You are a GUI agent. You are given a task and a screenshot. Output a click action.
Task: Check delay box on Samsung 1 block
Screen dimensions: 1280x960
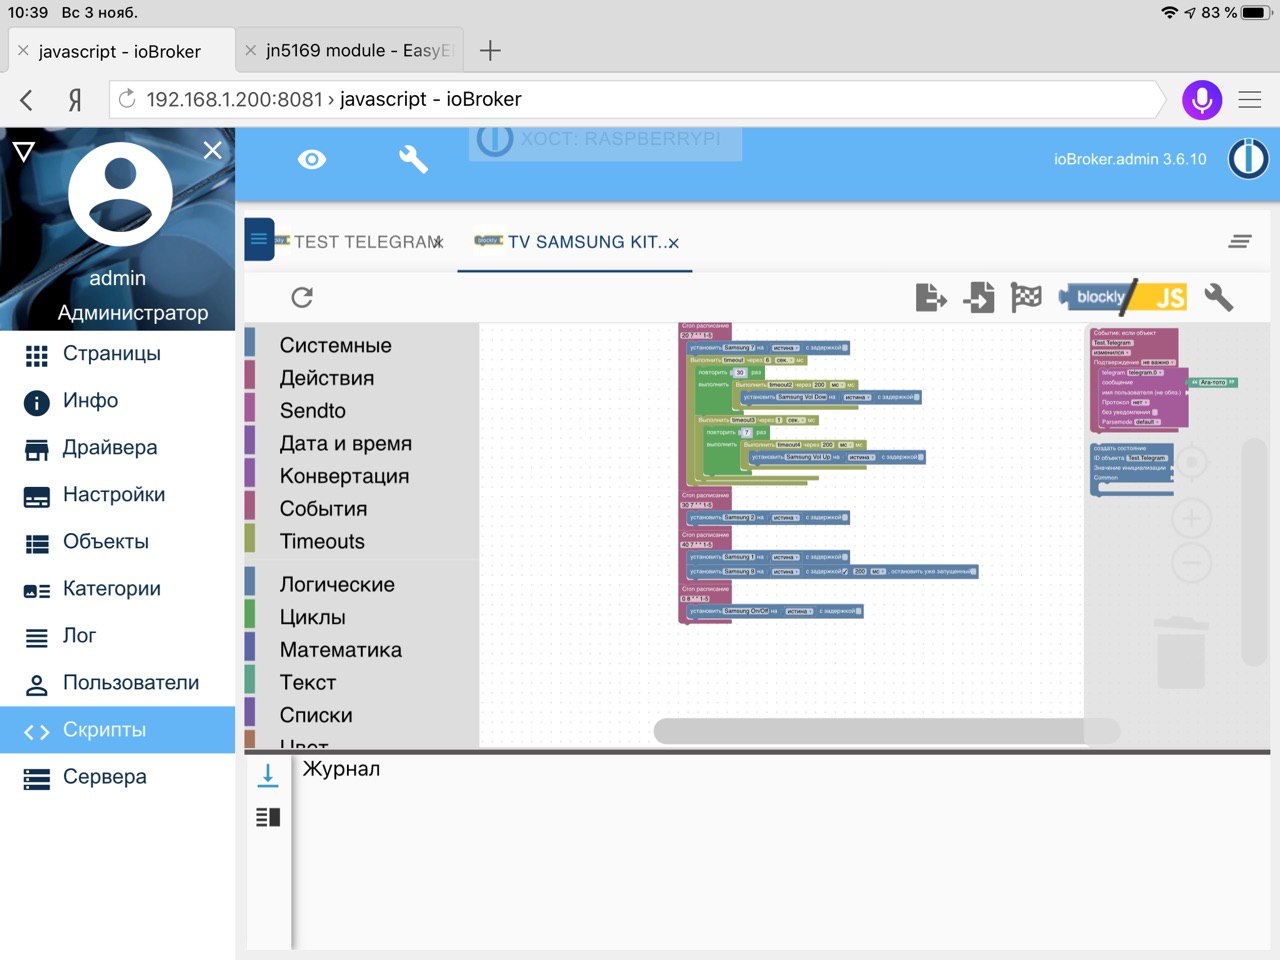coord(845,557)
